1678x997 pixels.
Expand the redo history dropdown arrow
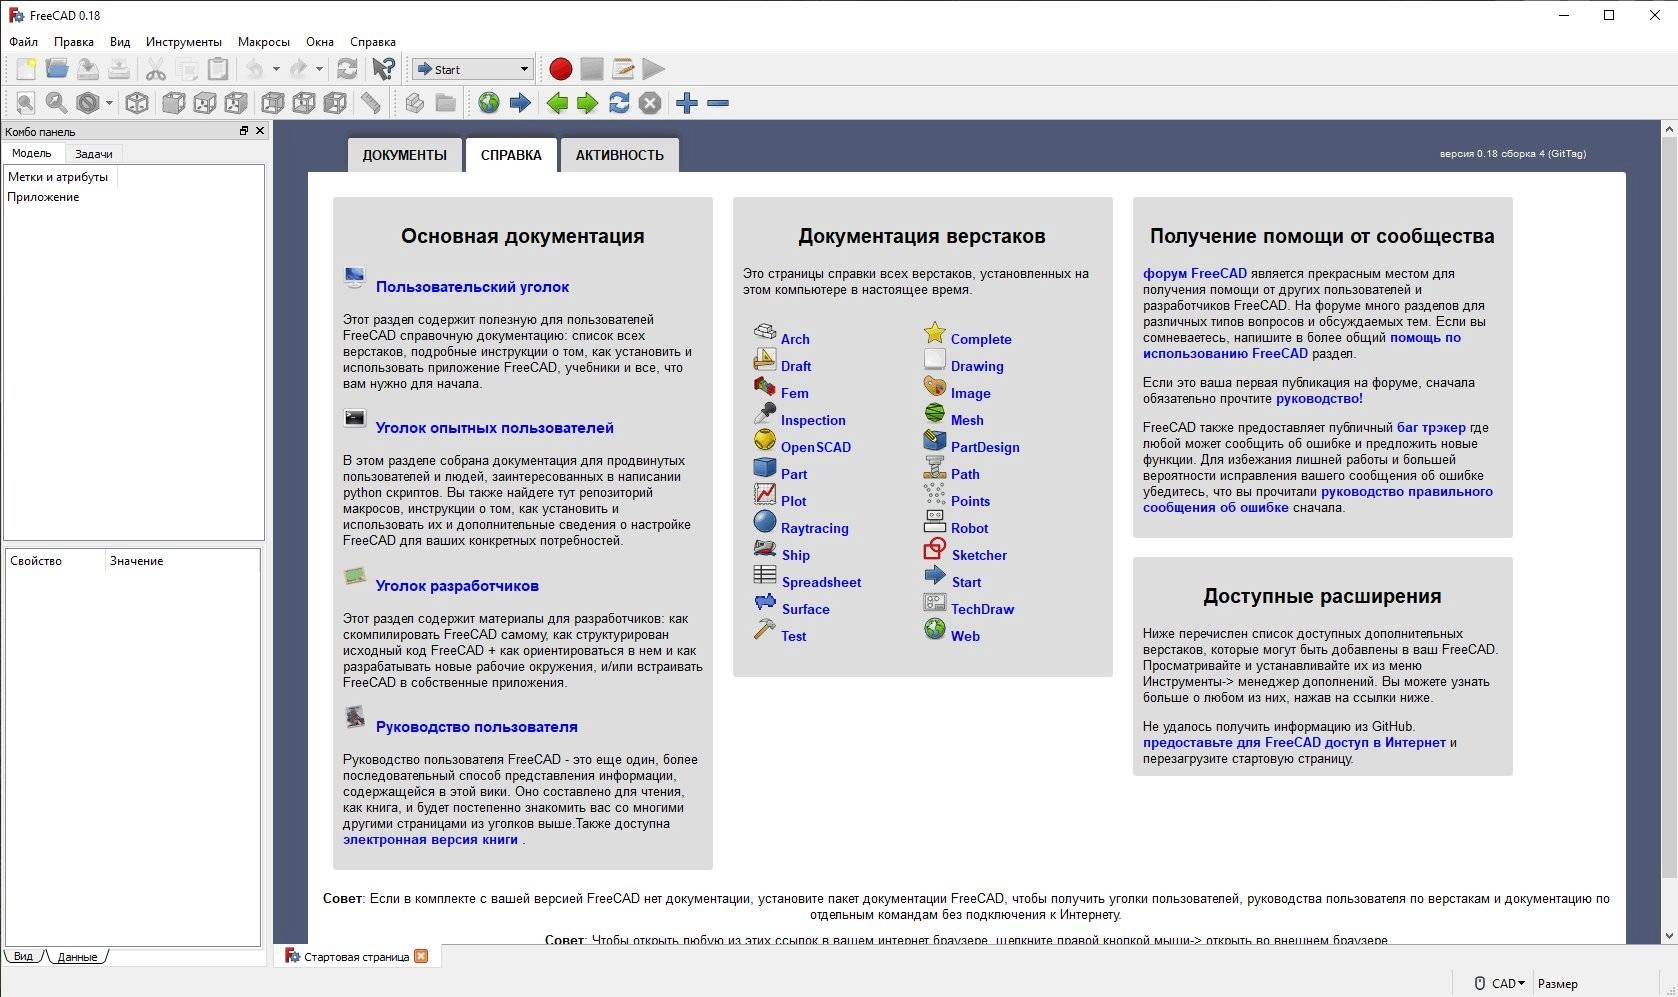tap(320, 69)
